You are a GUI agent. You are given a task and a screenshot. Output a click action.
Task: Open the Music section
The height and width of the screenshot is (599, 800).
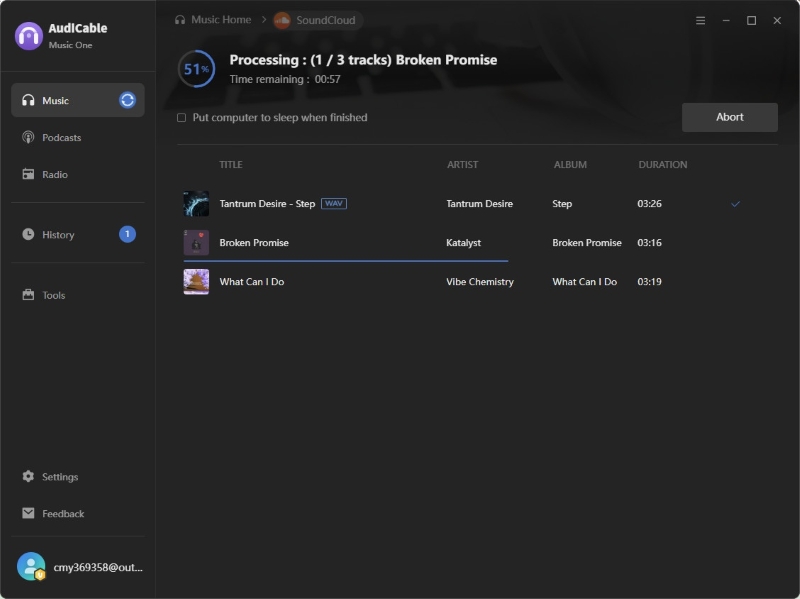(x=78, y=100)
